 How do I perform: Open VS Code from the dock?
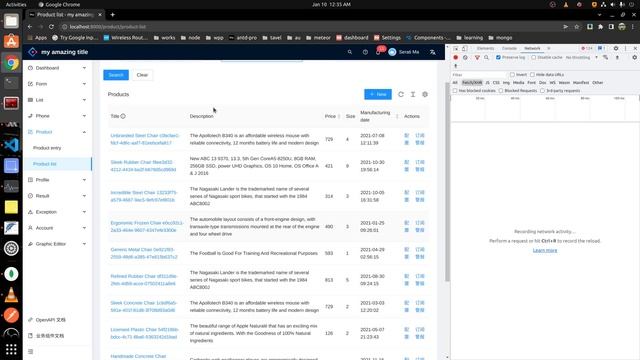(11, 144)
